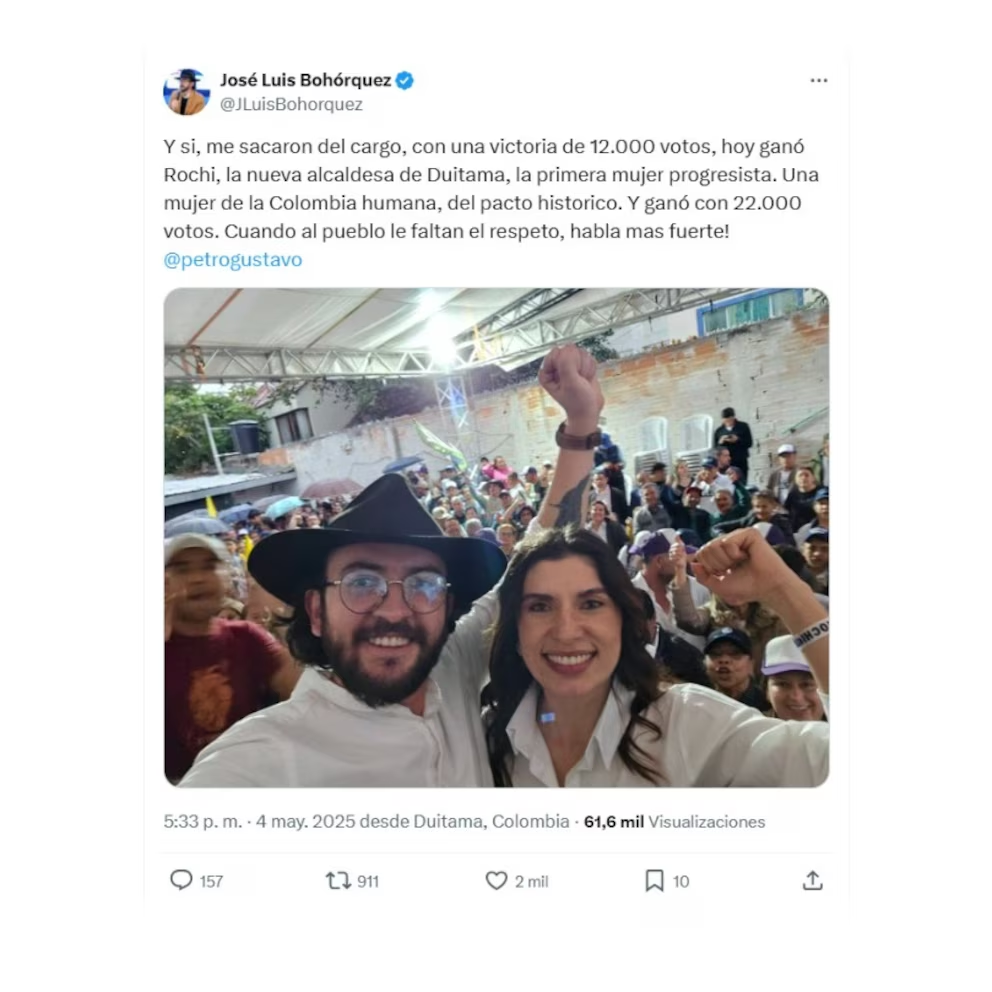
Task: Click the 10 bookmarks count
Action: tap(681, 881)
